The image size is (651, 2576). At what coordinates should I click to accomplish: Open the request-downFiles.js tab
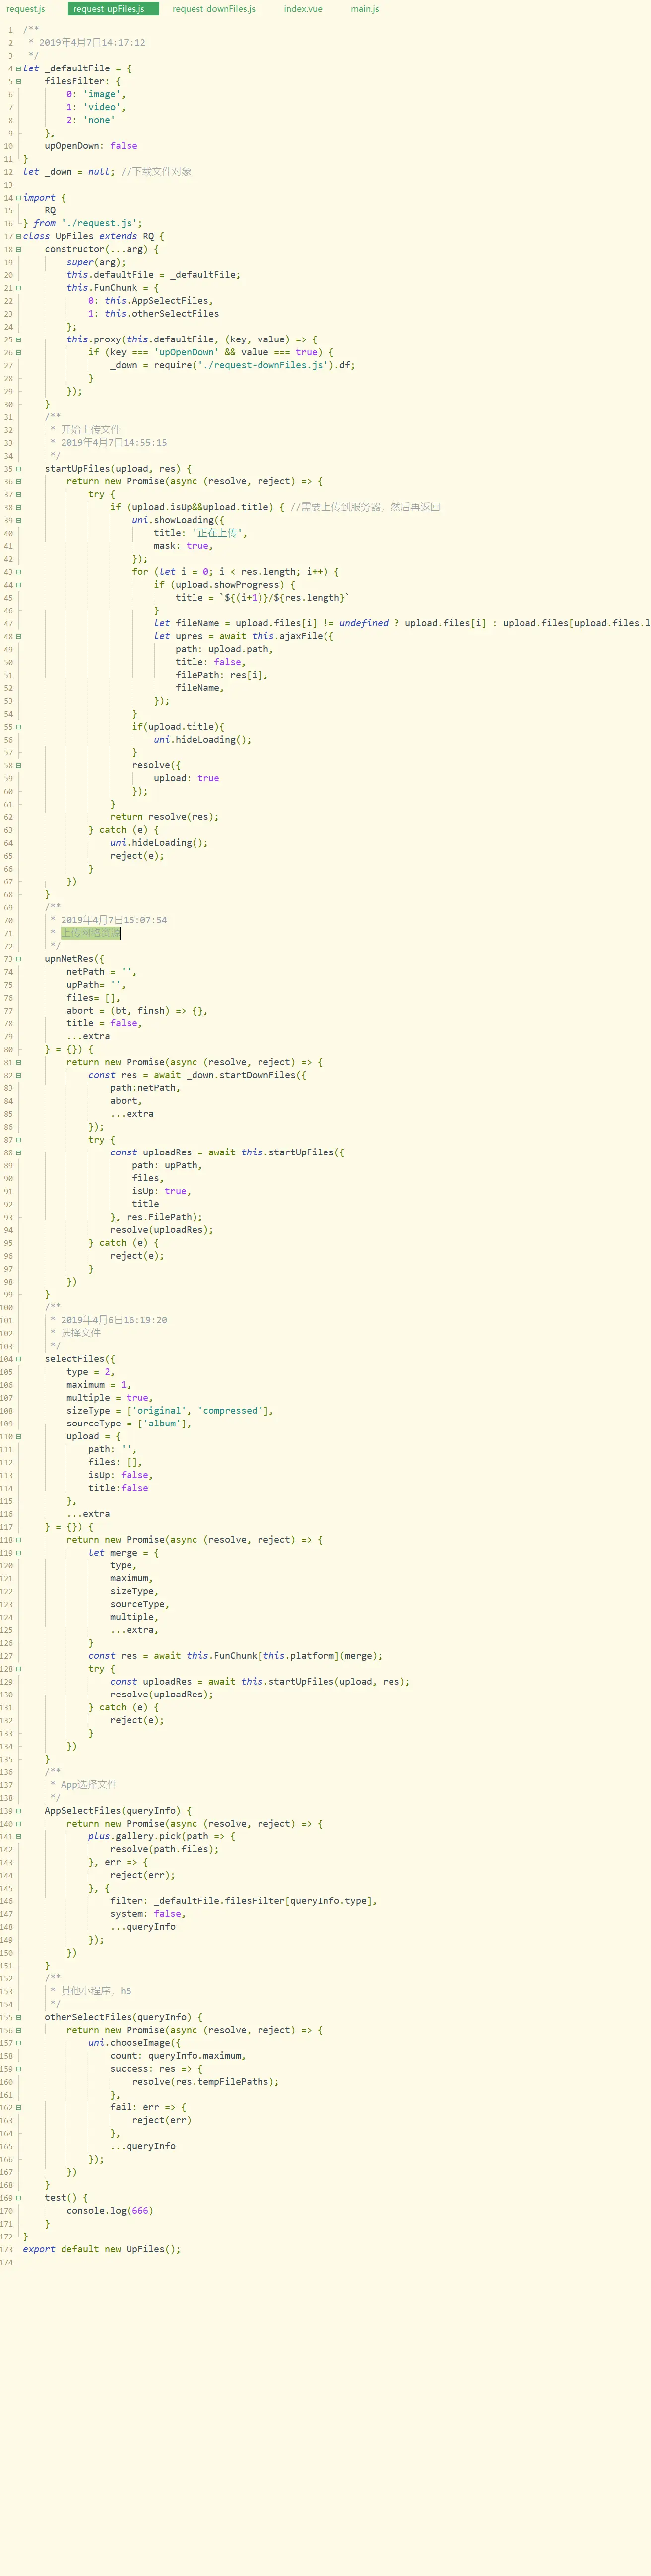(213, 9)
